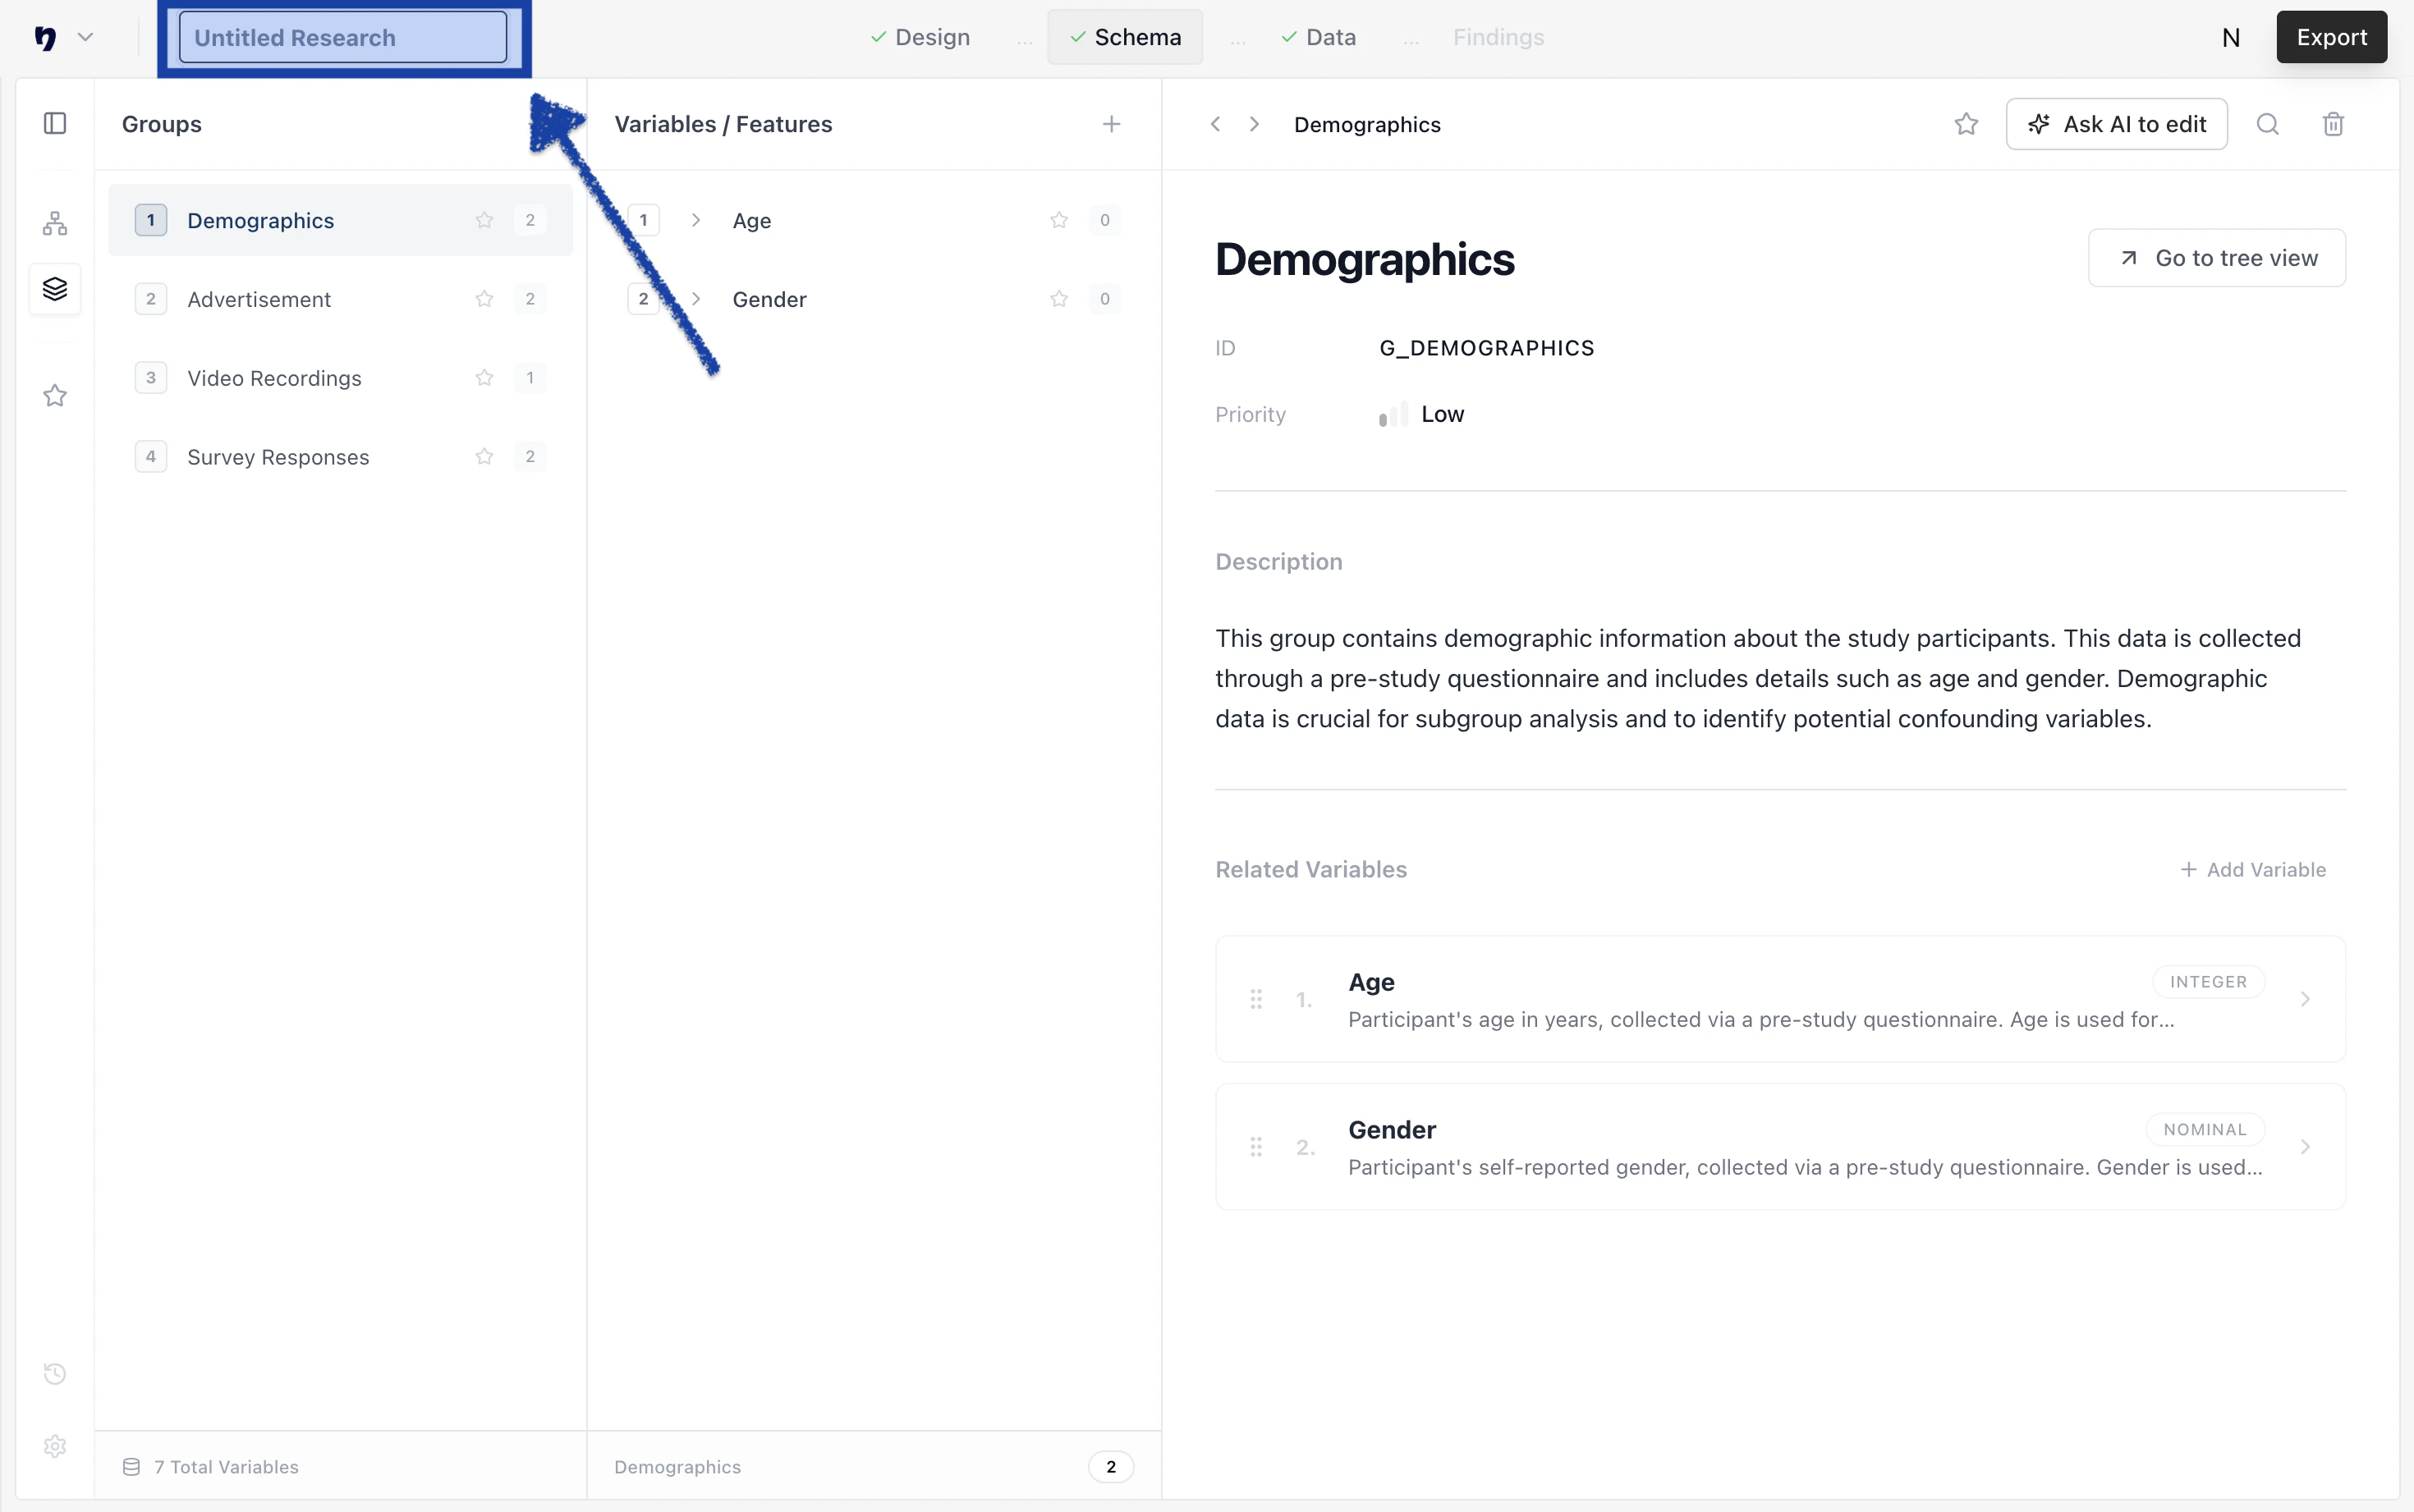Select the layers schema view icon
This screenshot has height=1512, width=2414.
[55, 289]
